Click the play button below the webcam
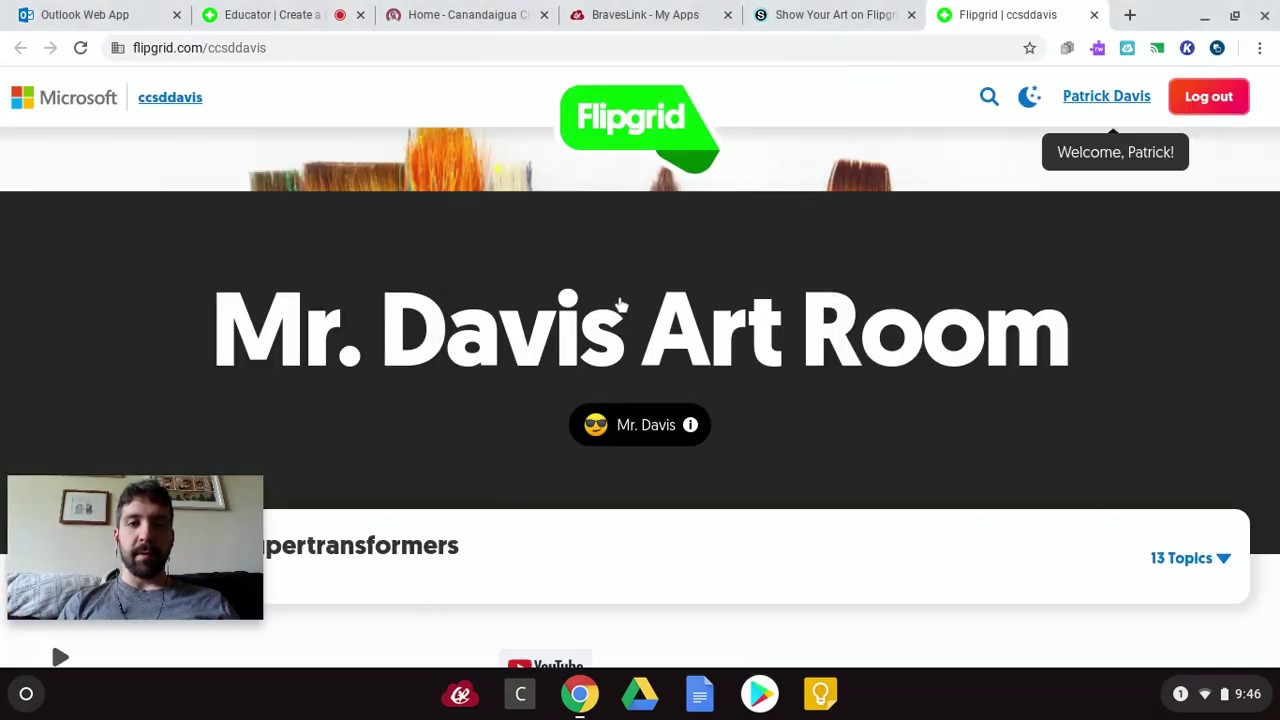Image resolution: width=1280 pixels, height=720 pixels. (x=60, y=657)
